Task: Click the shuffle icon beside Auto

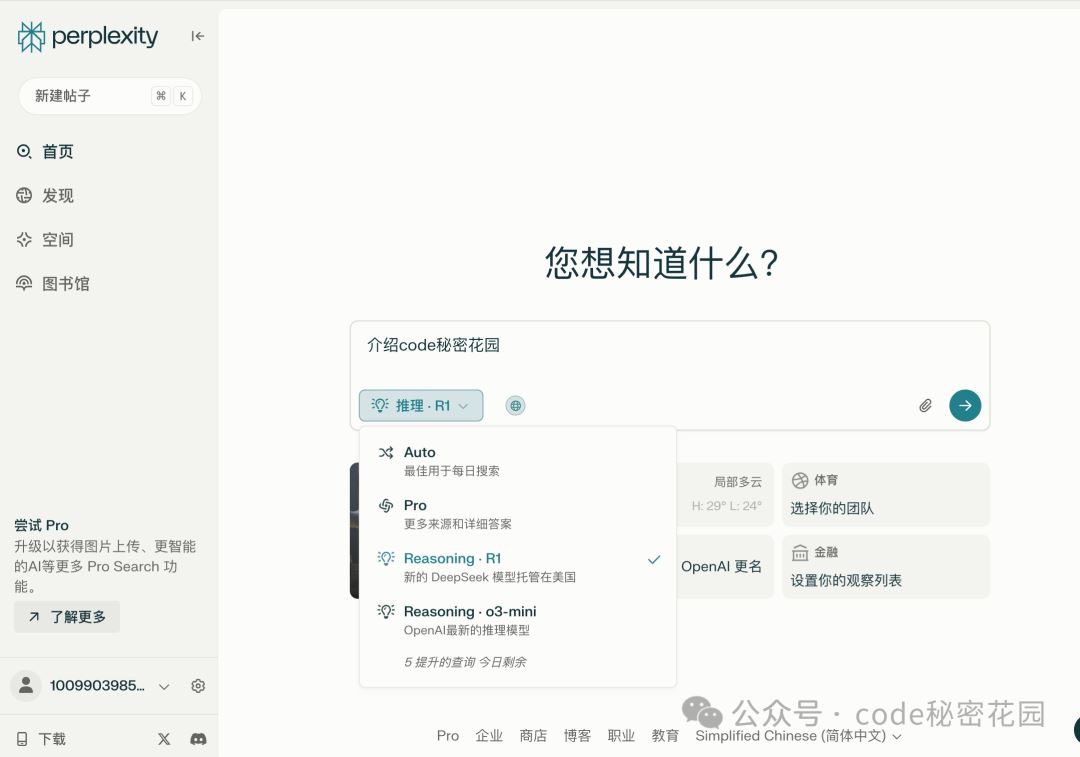Action: pyautogui.click(x=386, y=453)
